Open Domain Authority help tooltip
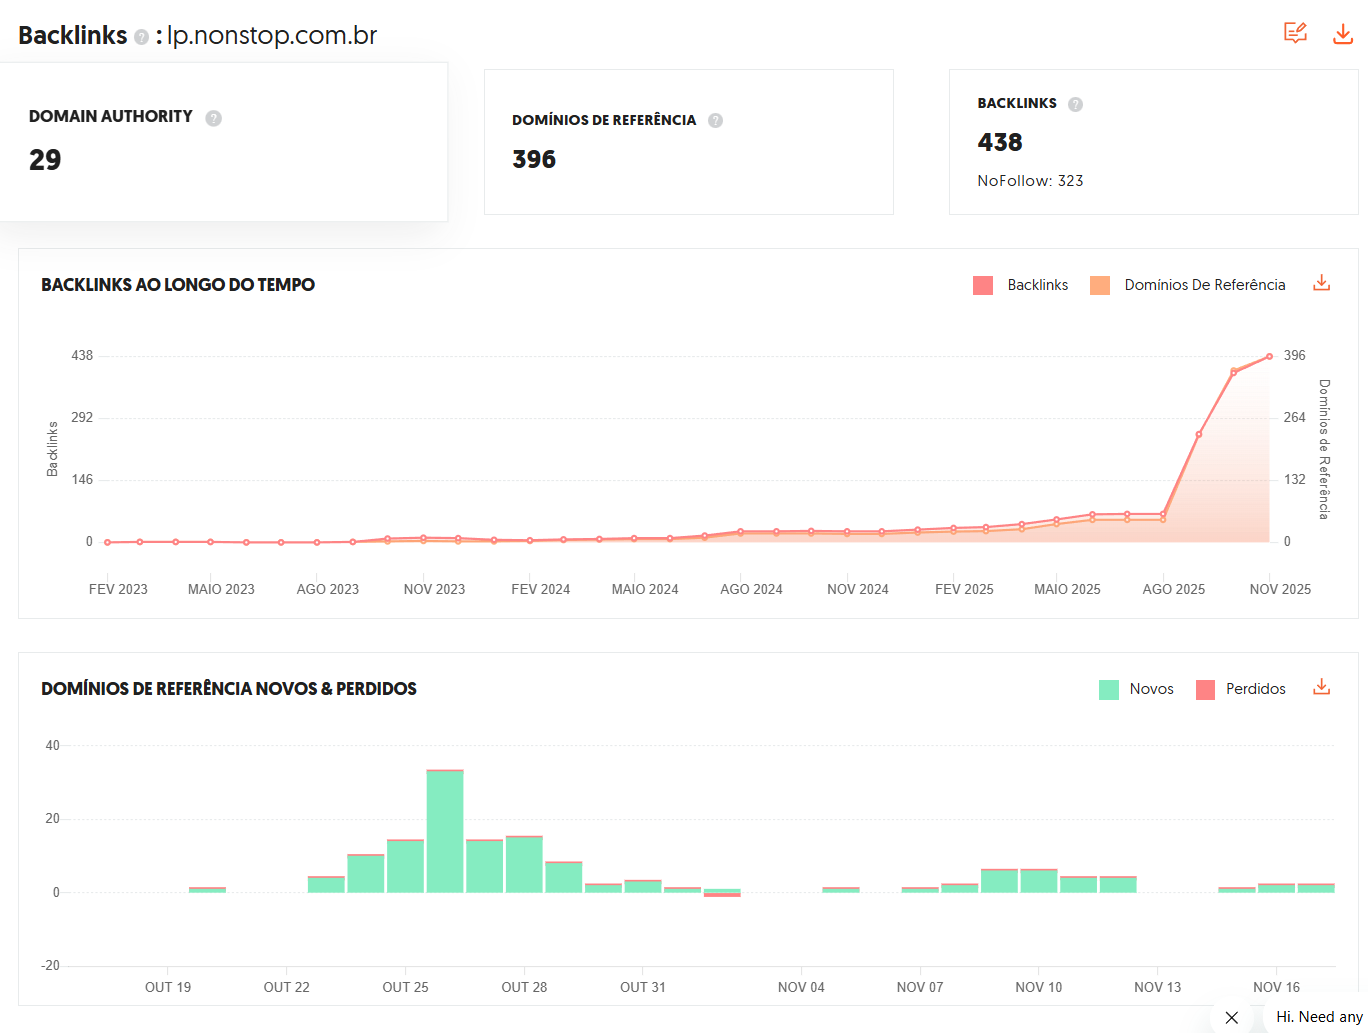The image size is (1368, 1033). tap(213, 118)
